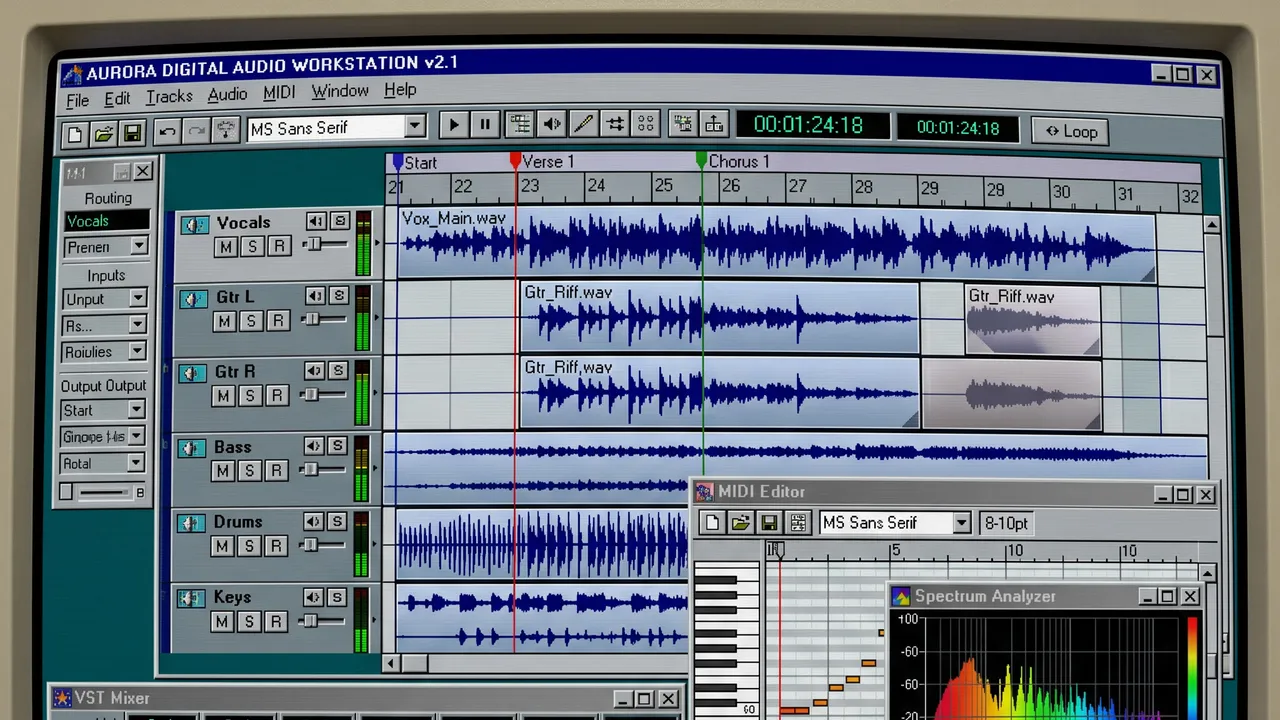Mute the Gtr L track
This screenshot has width=1280, height=720.
(225, 321)
